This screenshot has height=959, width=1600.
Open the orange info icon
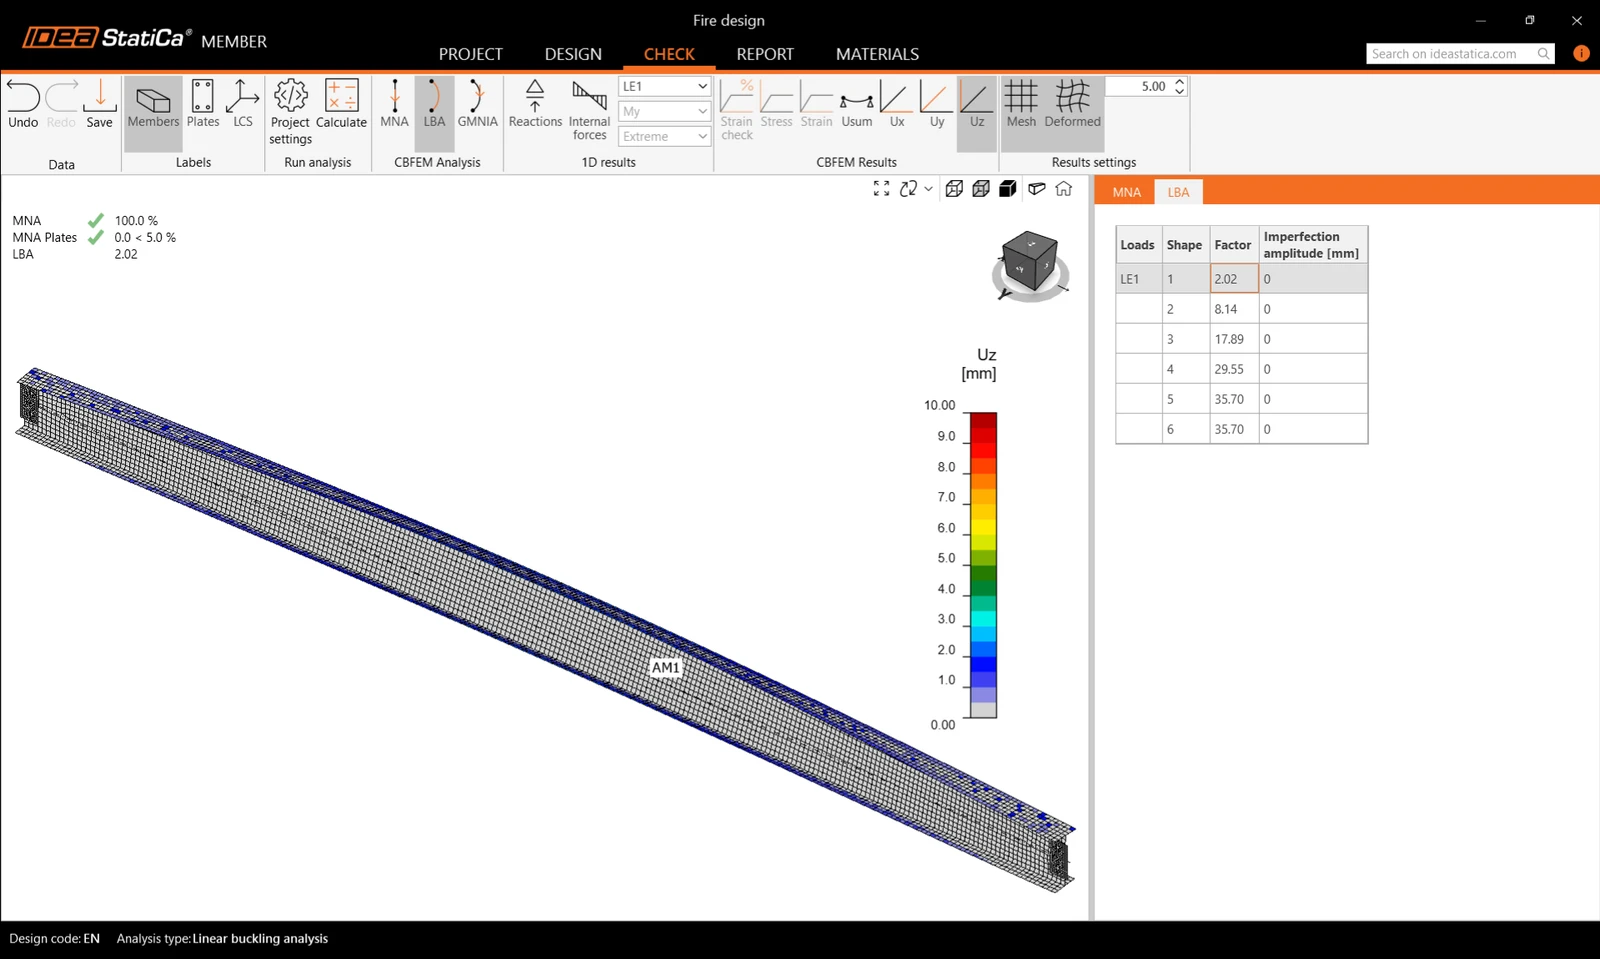[x=1581, y=54]
